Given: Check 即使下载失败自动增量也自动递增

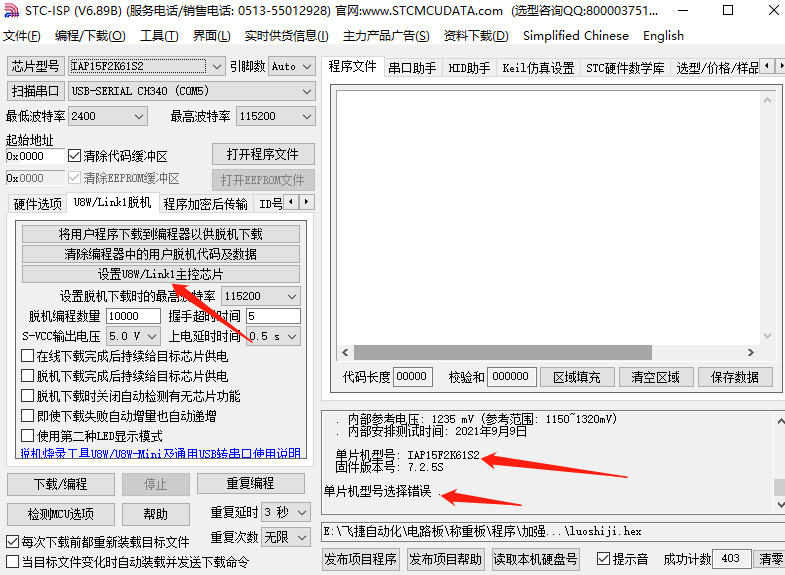Looking at the screenshot, I should click(x=28, y=416).
